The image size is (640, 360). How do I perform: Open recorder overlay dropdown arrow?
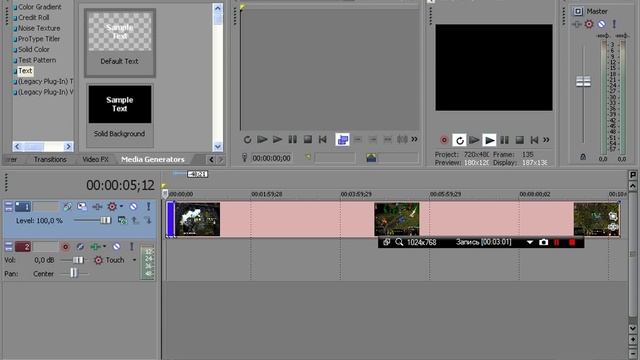(529, 242)
